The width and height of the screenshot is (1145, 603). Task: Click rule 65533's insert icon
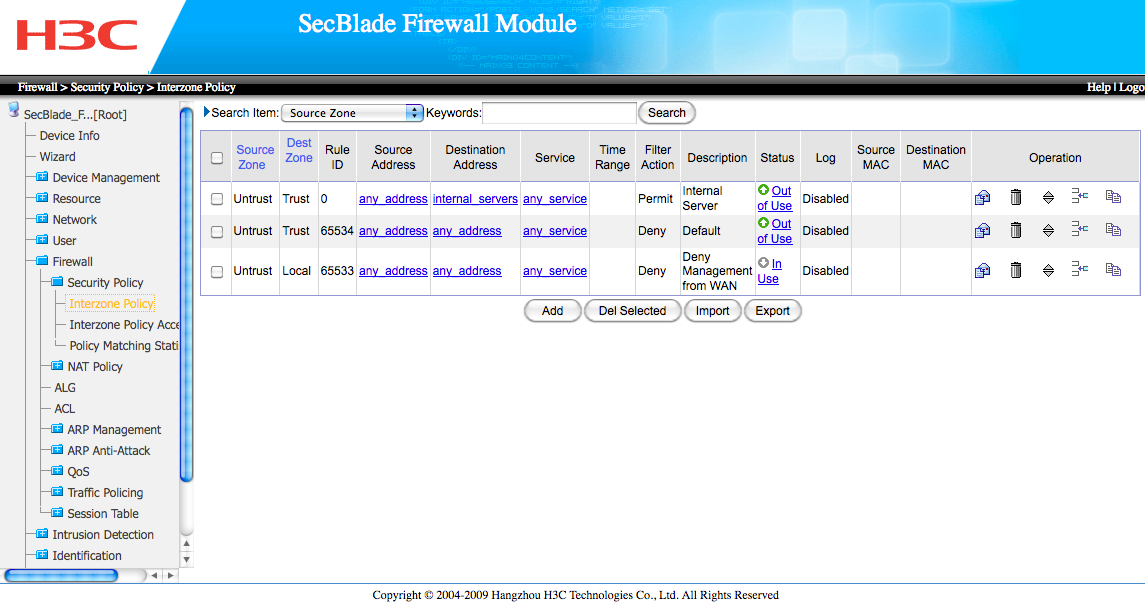point(1079,269)
